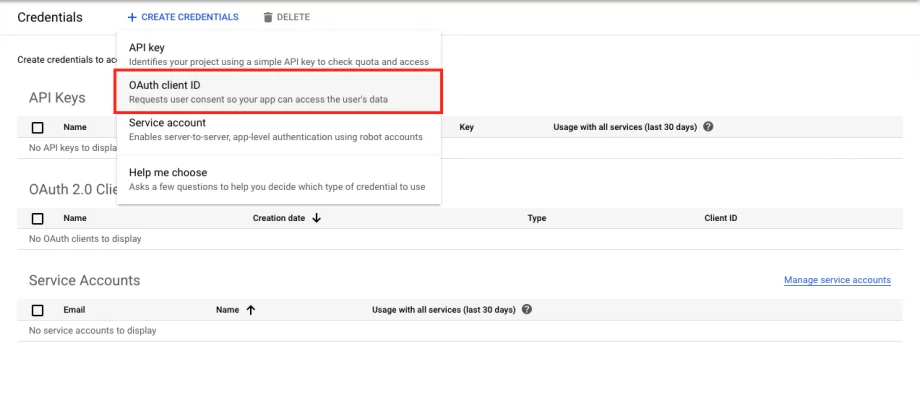Collapse the Create Credentials dropdown
Viewport: 920px width, 408px height.
(x=183, y=18)
